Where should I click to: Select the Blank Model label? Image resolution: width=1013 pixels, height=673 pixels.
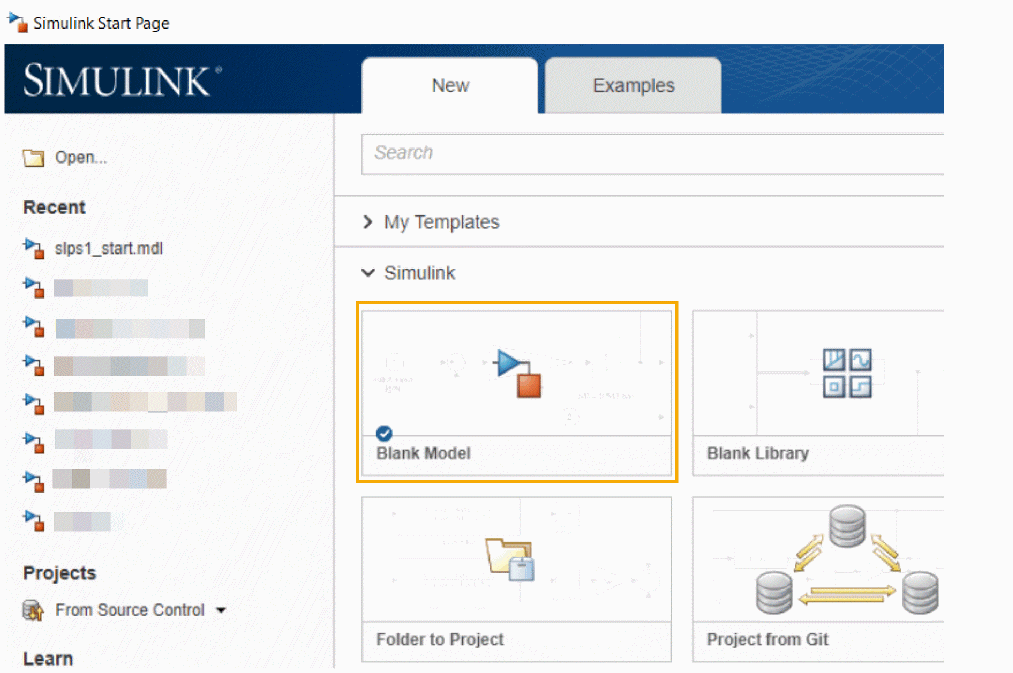(x=423, y=453)
